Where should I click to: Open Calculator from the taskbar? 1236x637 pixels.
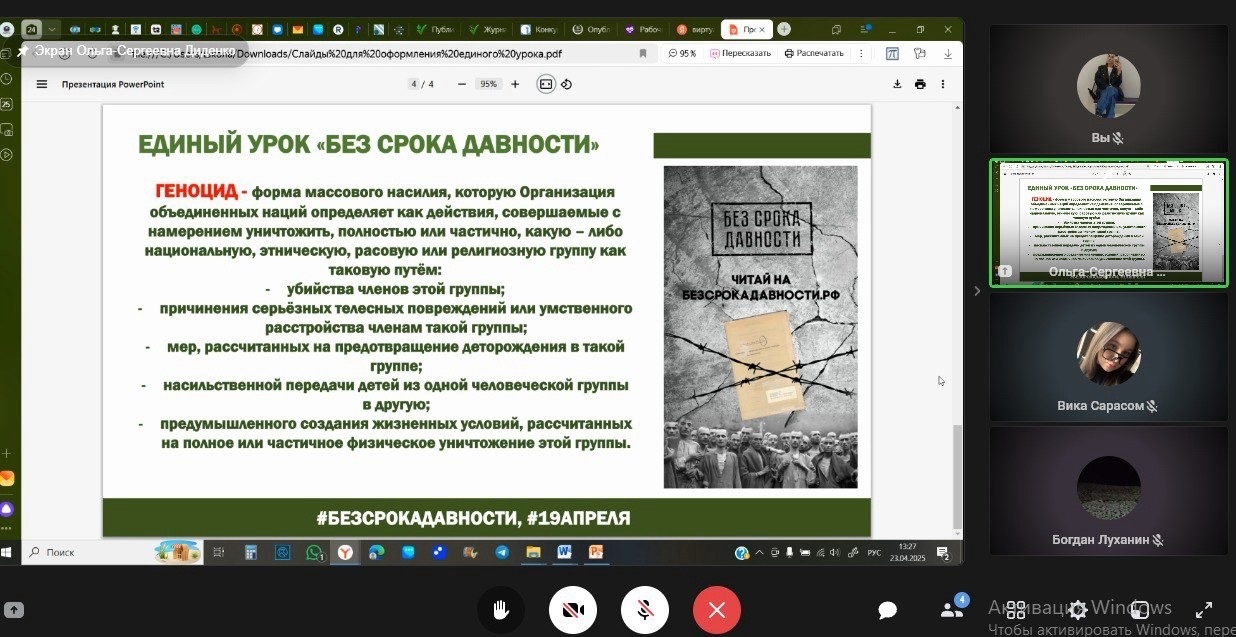pos(252,552)
